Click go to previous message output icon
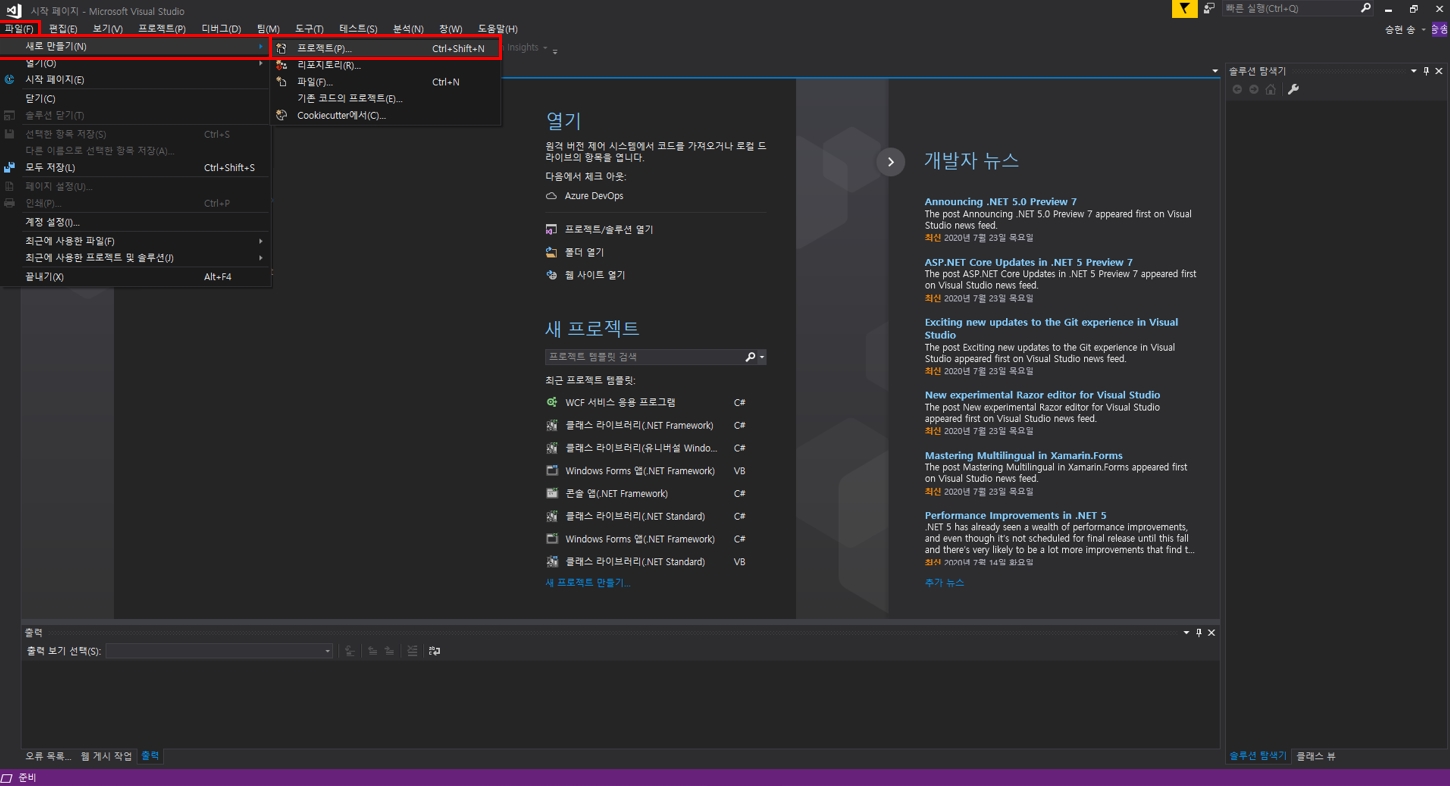1450x786 pixels. click(x=372, y=651)
